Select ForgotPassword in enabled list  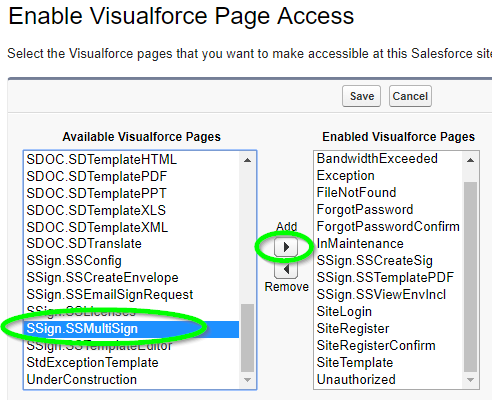[x=389, y=210]
